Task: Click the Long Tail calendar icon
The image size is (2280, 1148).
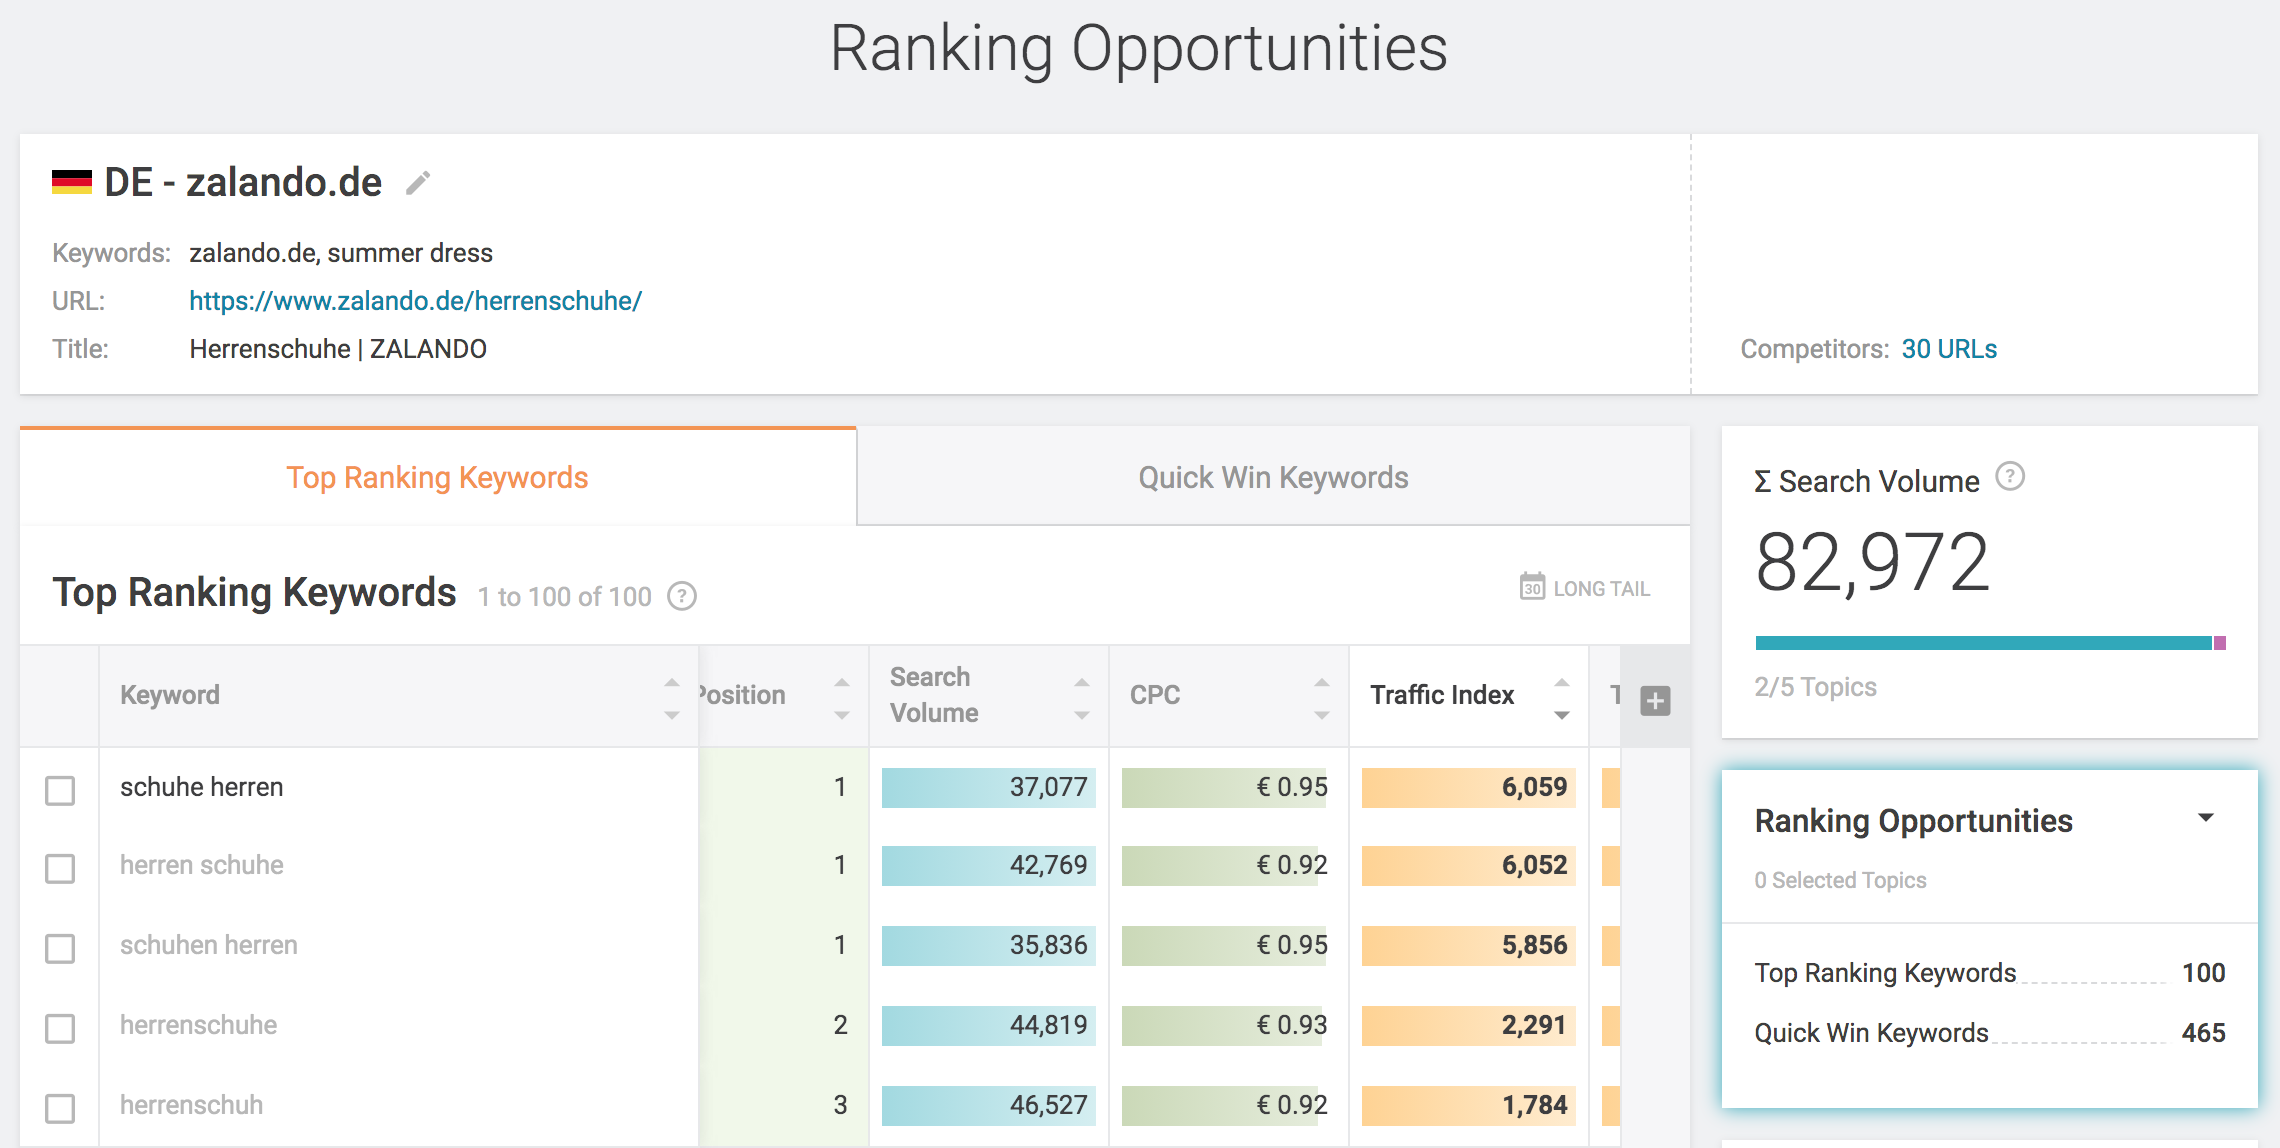Action: click(1532, 587)
